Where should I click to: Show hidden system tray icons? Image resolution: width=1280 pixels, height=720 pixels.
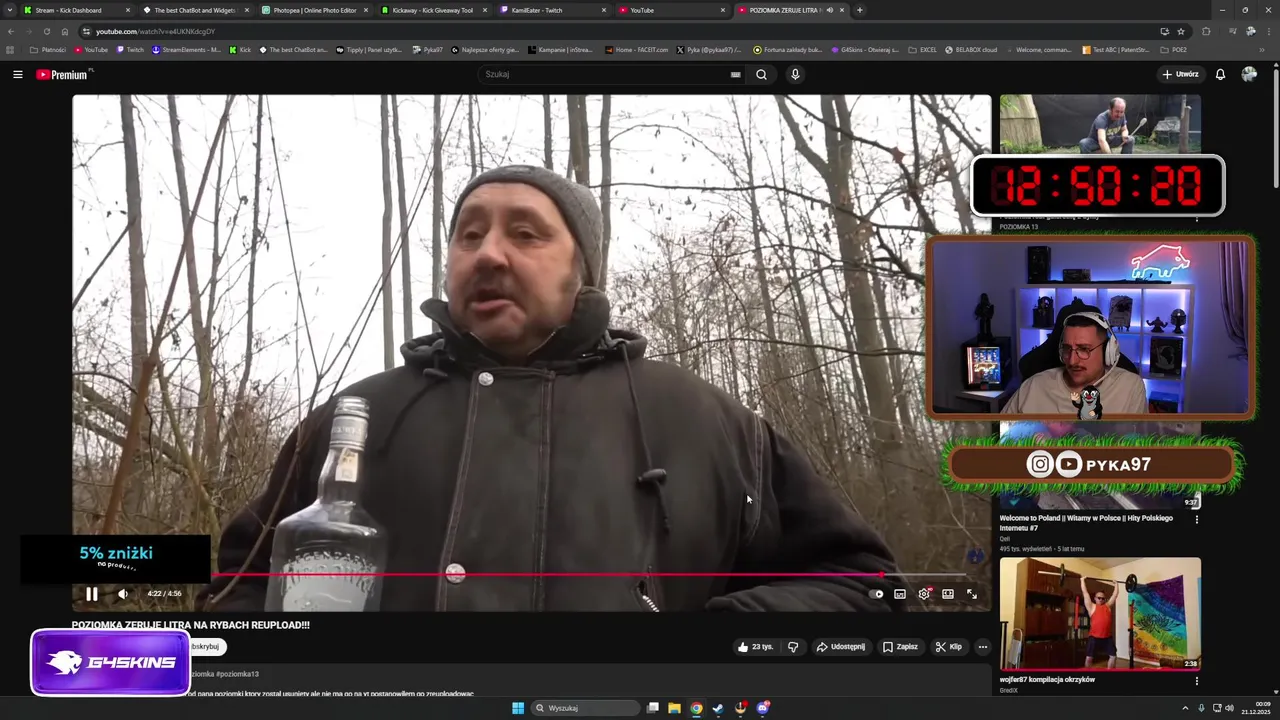point(1185,708)
